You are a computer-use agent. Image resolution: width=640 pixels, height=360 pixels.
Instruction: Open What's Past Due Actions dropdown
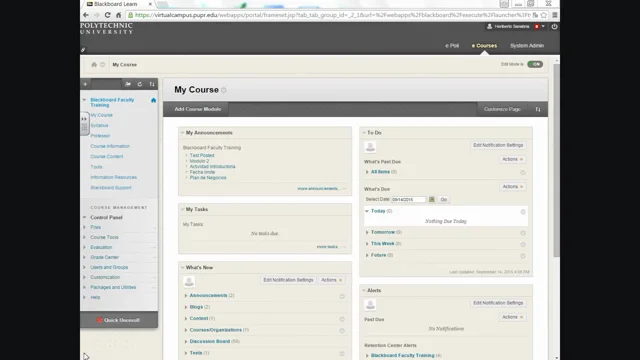coord(513,159)
